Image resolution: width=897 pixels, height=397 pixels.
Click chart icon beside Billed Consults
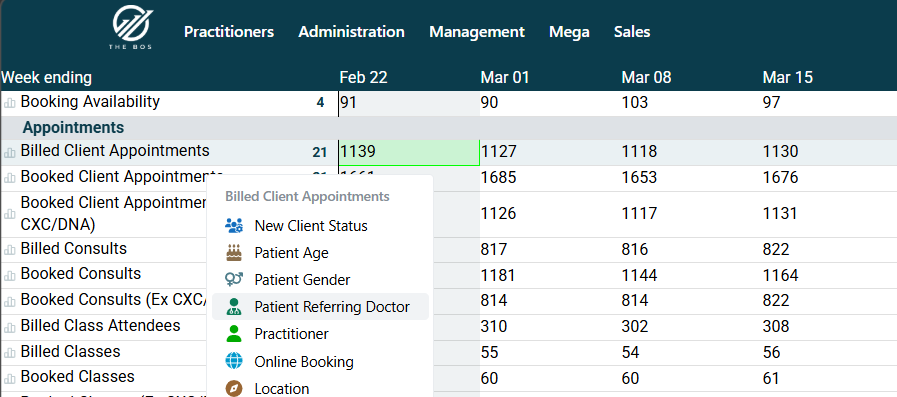click(x=10, y=250)
